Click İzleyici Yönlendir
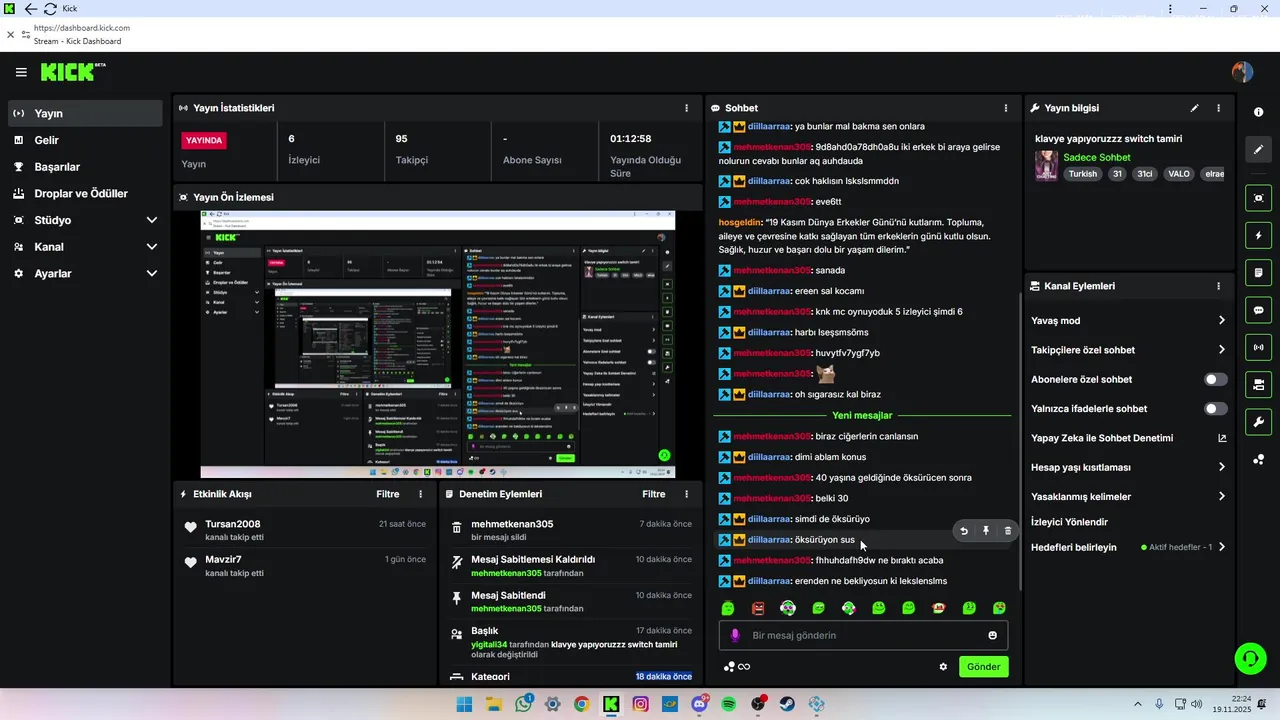1280x720 pixels. click(x=1069, y=522)
